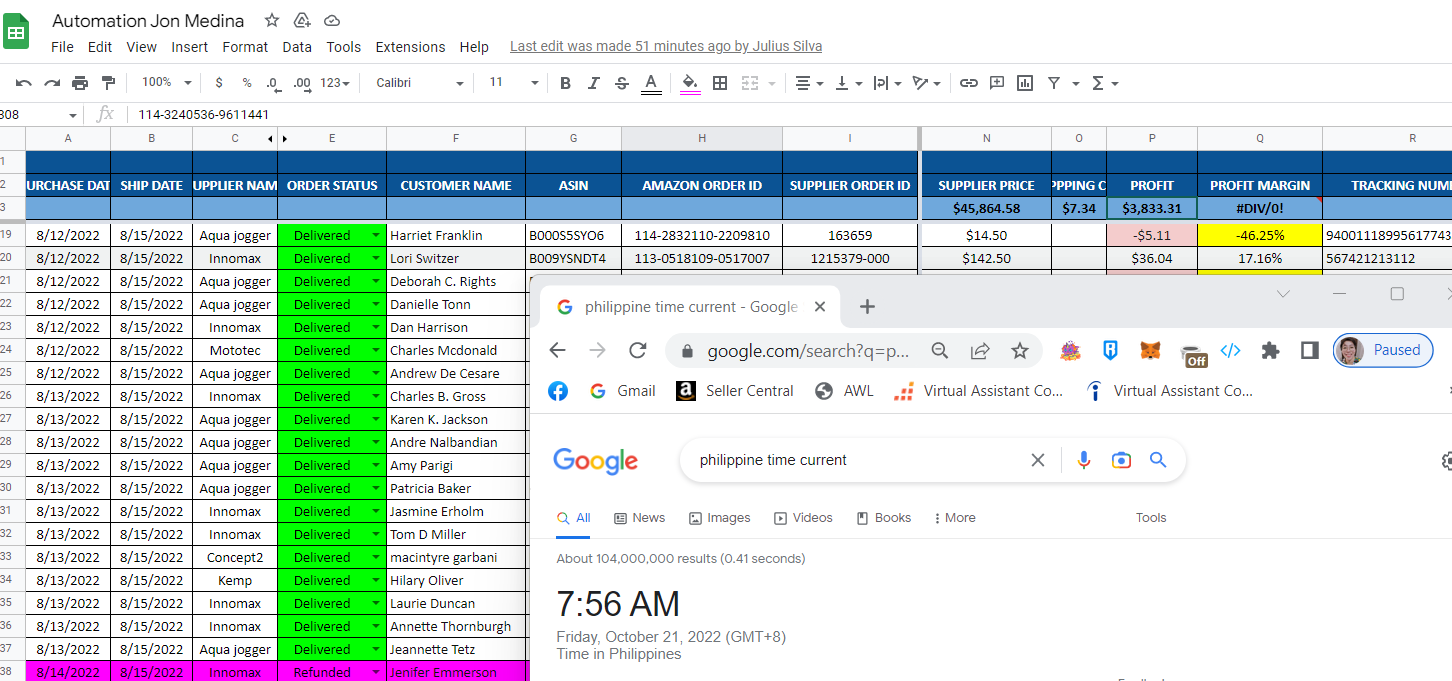Star the Automation Jon Medina spreadsheet

pos(272,20)
